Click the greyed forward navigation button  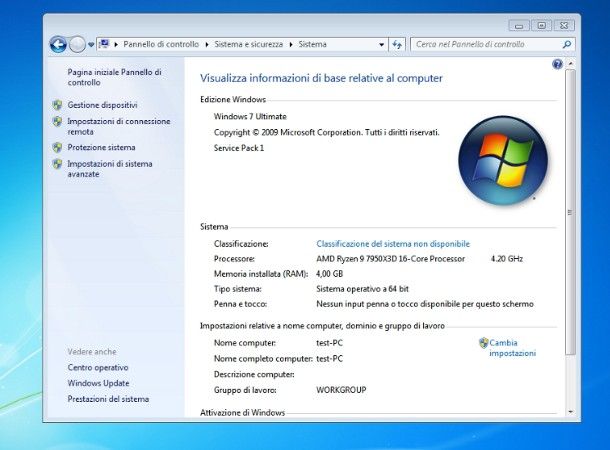[77, 44]
